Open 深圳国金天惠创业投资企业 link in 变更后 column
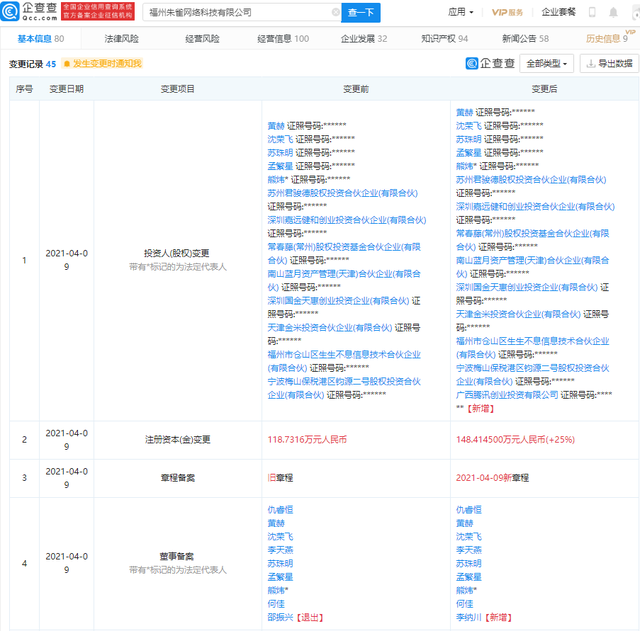This screenshot has width=640, height=631. pyautogui.click(x=527, y=287)
